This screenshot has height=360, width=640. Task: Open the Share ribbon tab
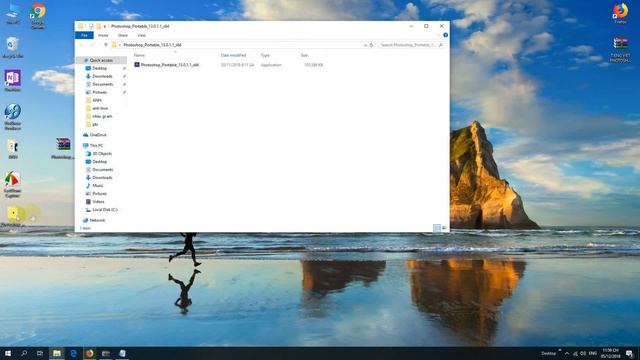click(122, 36)
